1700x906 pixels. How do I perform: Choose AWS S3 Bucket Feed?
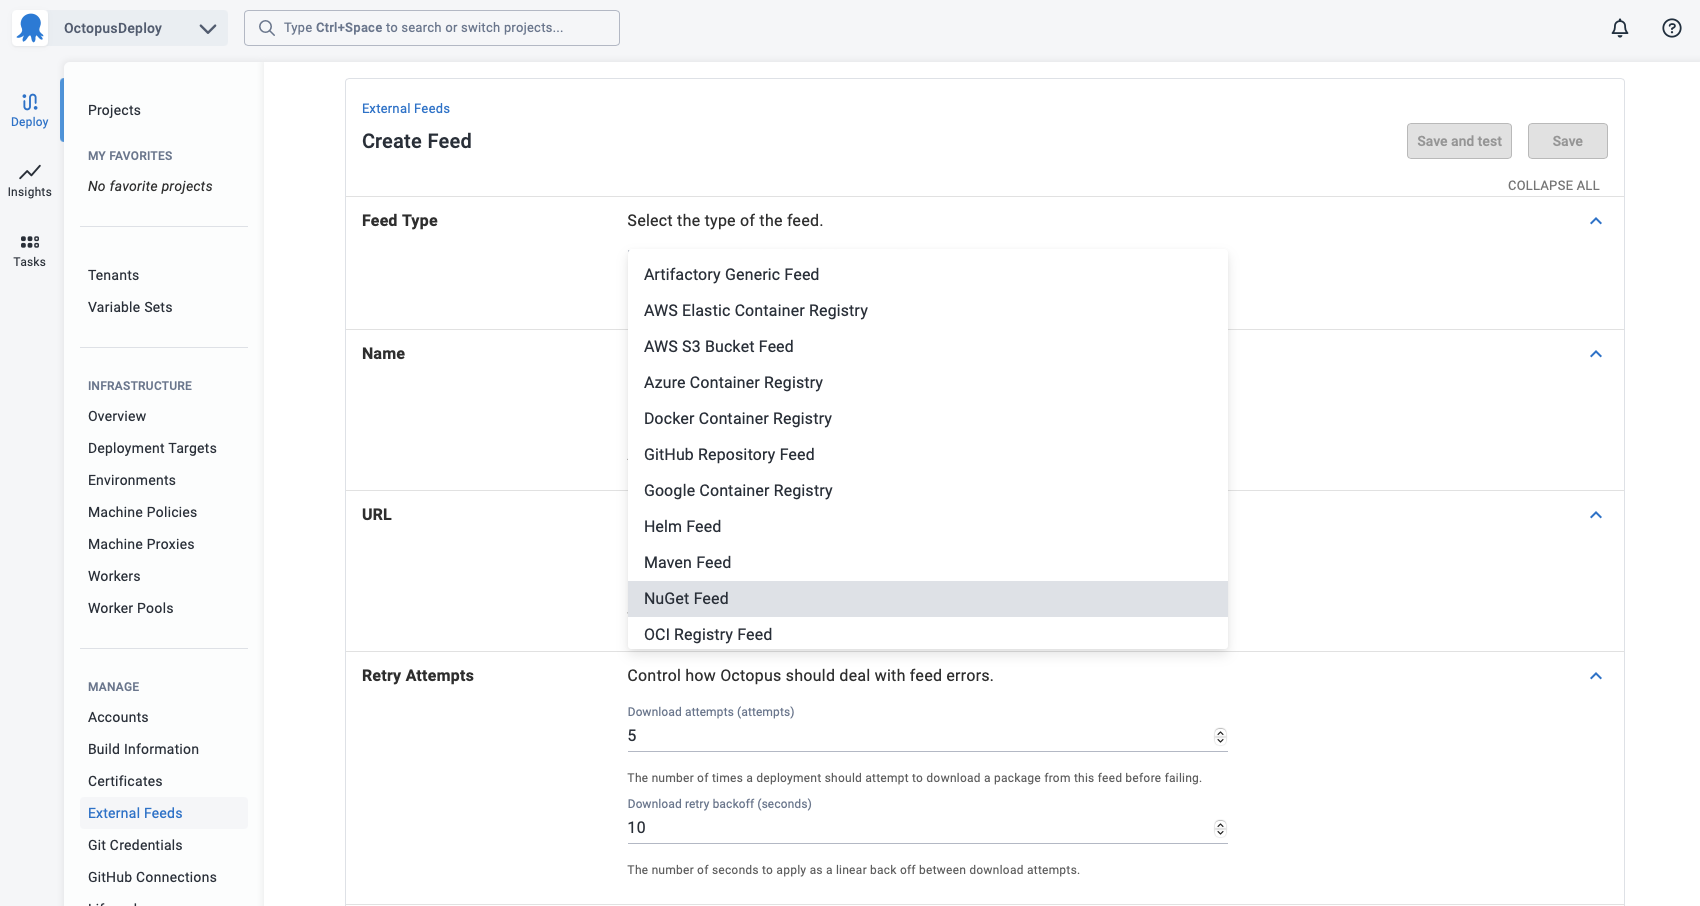point(928,346)
